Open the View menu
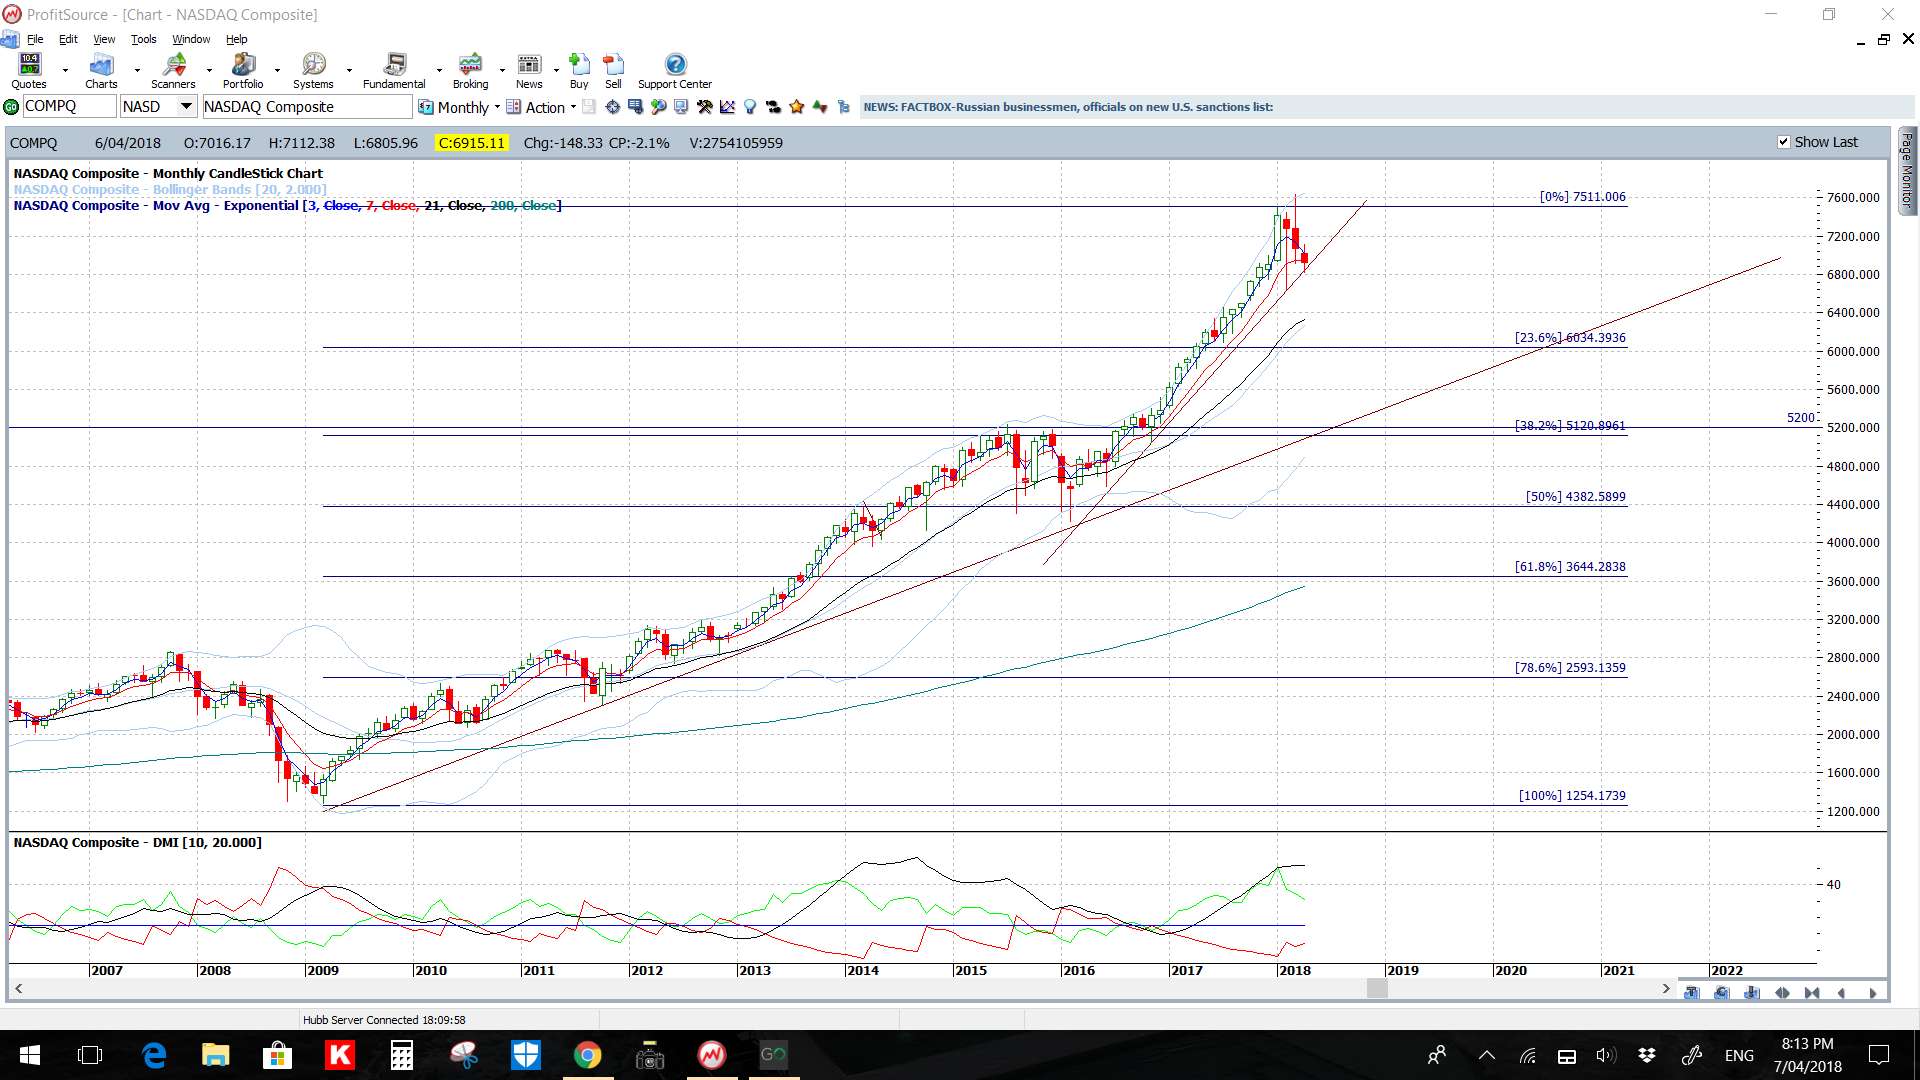This screenshot has width=1920, height=1080. pyautogui.click(x=104, y=39)
